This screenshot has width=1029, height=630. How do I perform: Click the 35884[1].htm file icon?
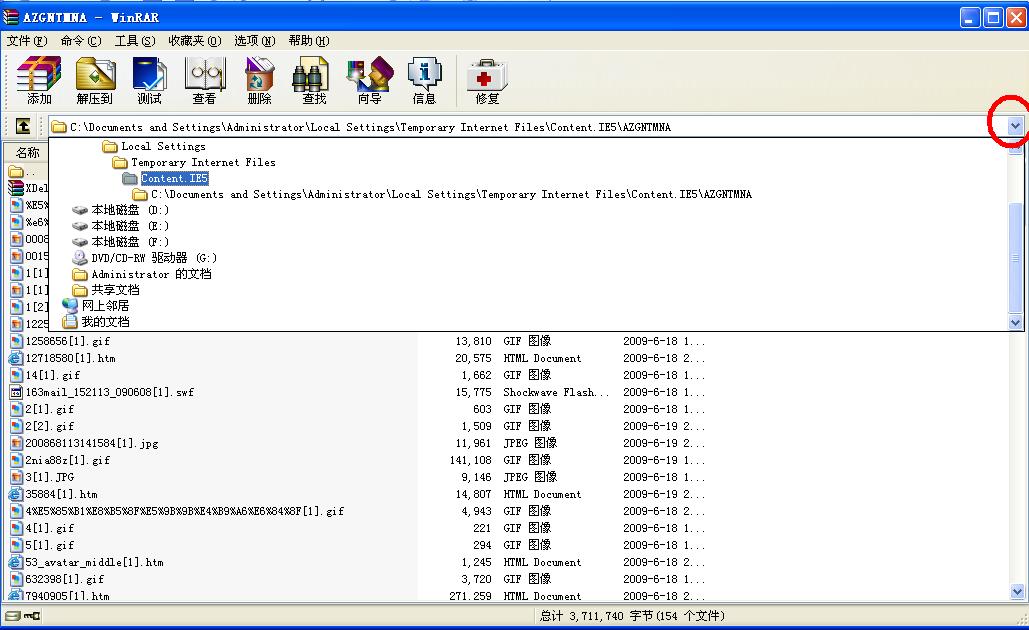(x=16, y=494)
